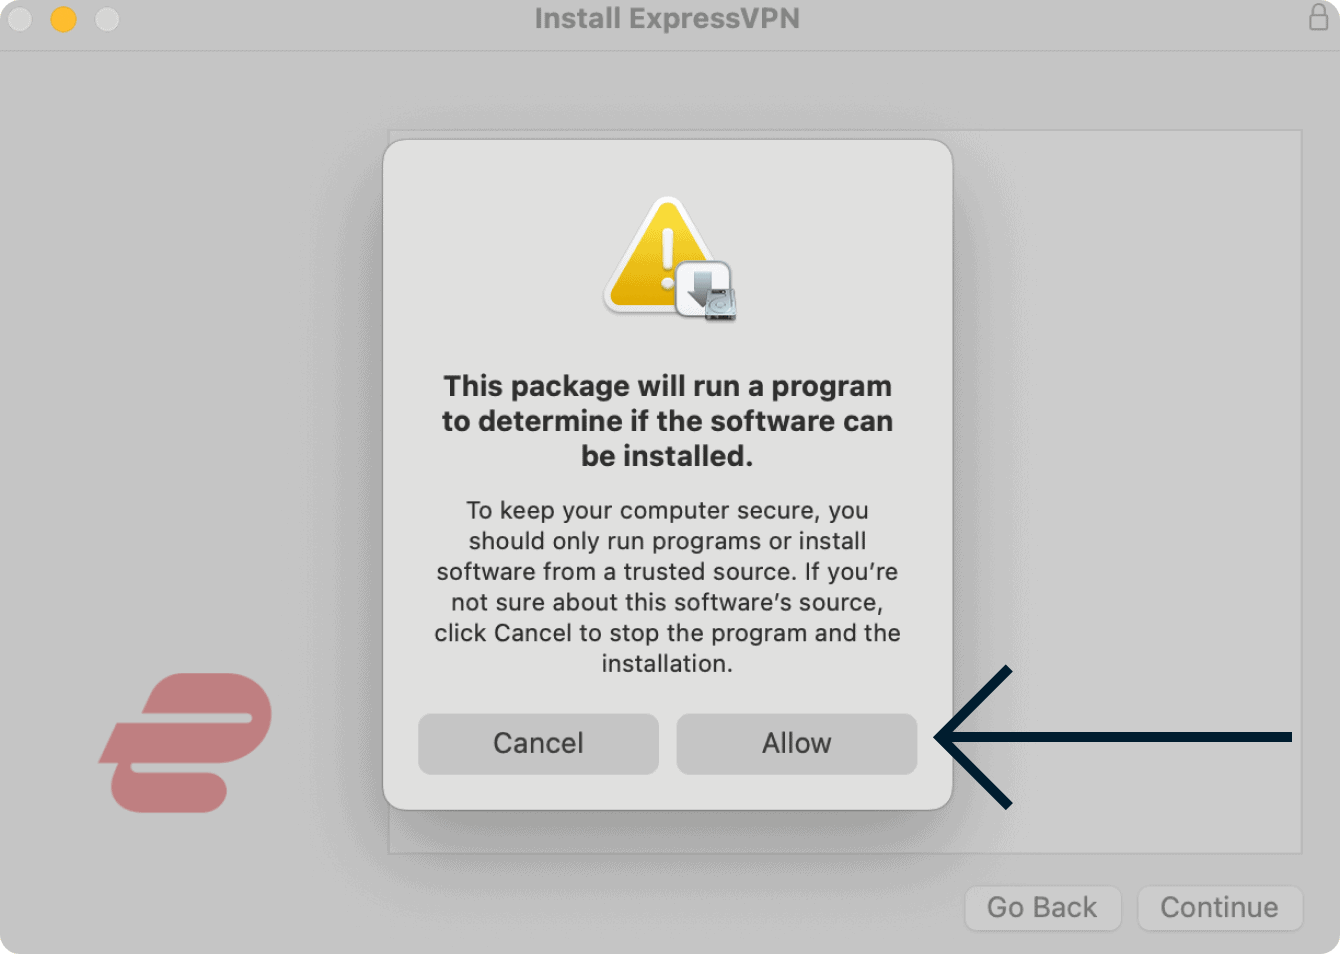
Task: Cancel the package program prompt
Action: [538, 743]
